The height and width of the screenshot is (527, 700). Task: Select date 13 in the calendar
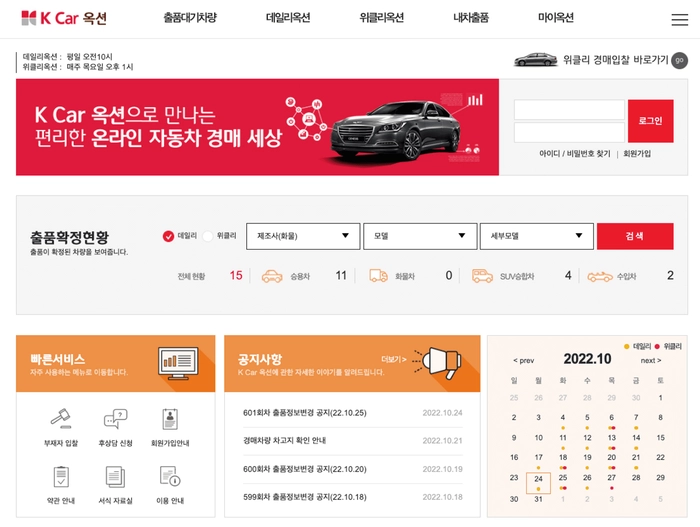(x=612, y=438)
